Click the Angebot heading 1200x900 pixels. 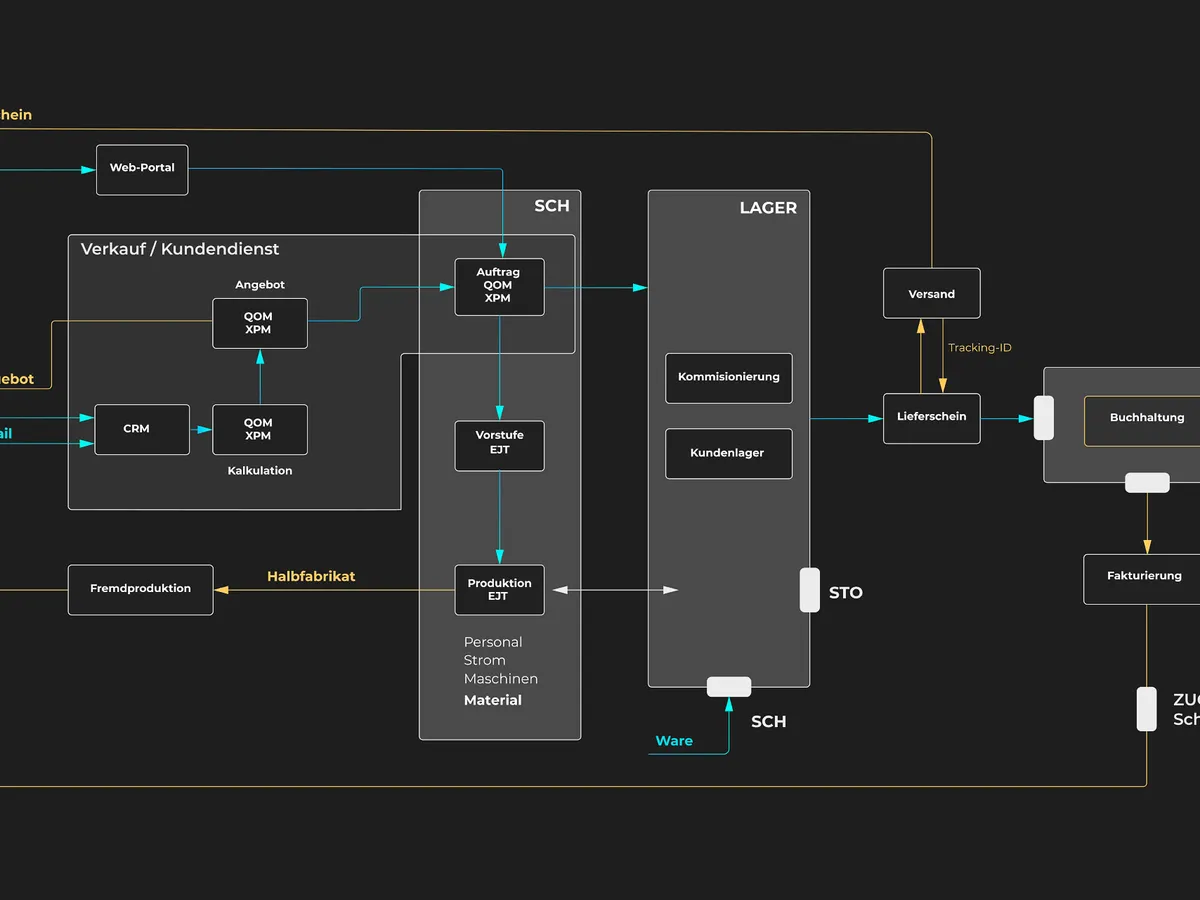tap(260, 285)
